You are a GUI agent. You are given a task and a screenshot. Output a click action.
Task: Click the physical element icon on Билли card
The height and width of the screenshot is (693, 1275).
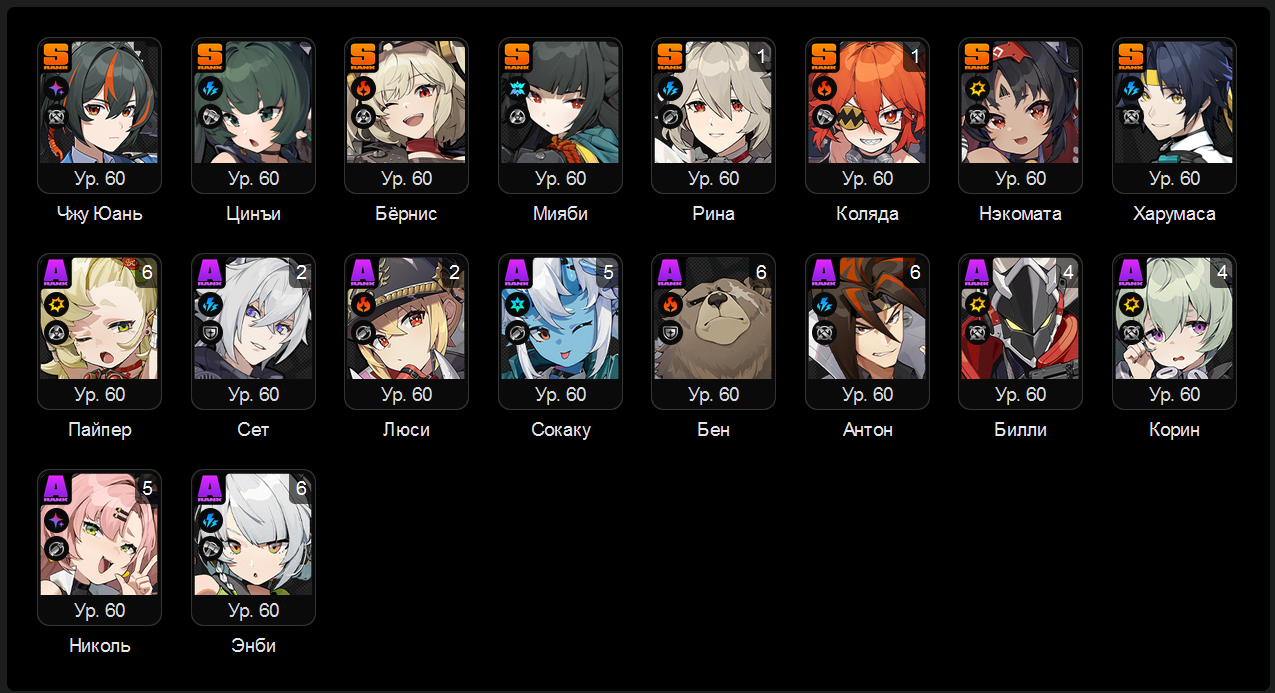tap(978, 303)
